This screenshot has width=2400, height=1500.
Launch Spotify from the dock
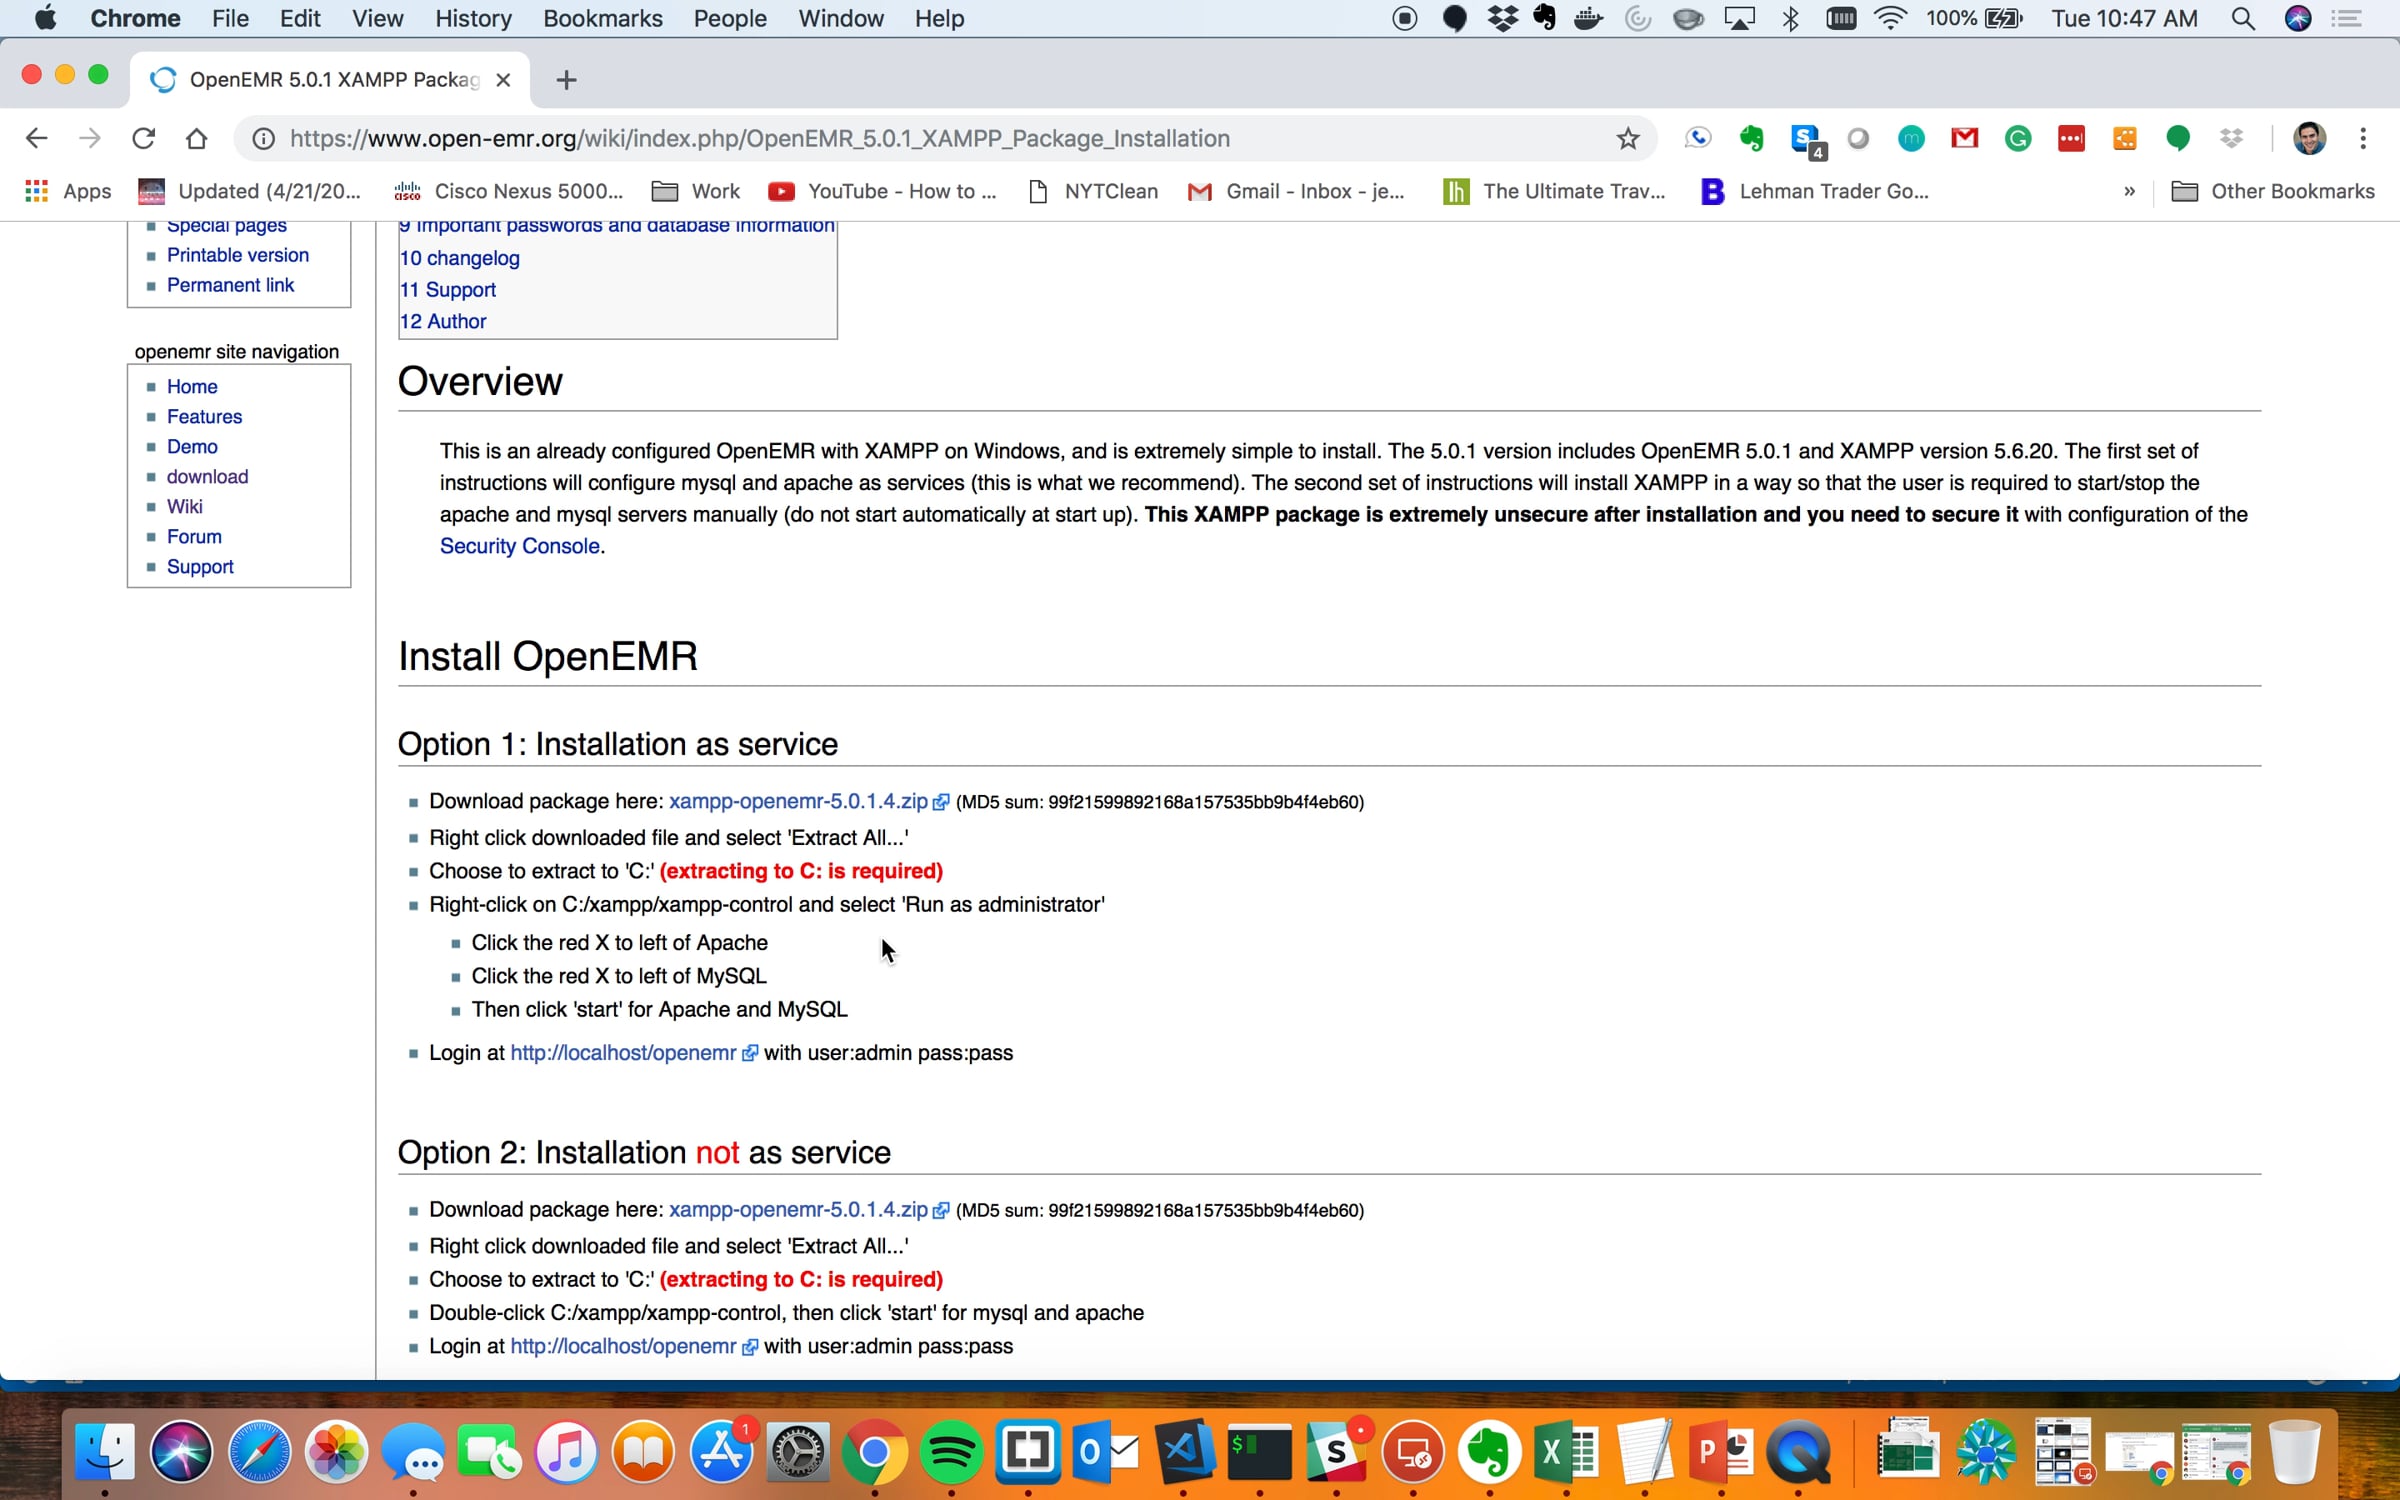950,1452
